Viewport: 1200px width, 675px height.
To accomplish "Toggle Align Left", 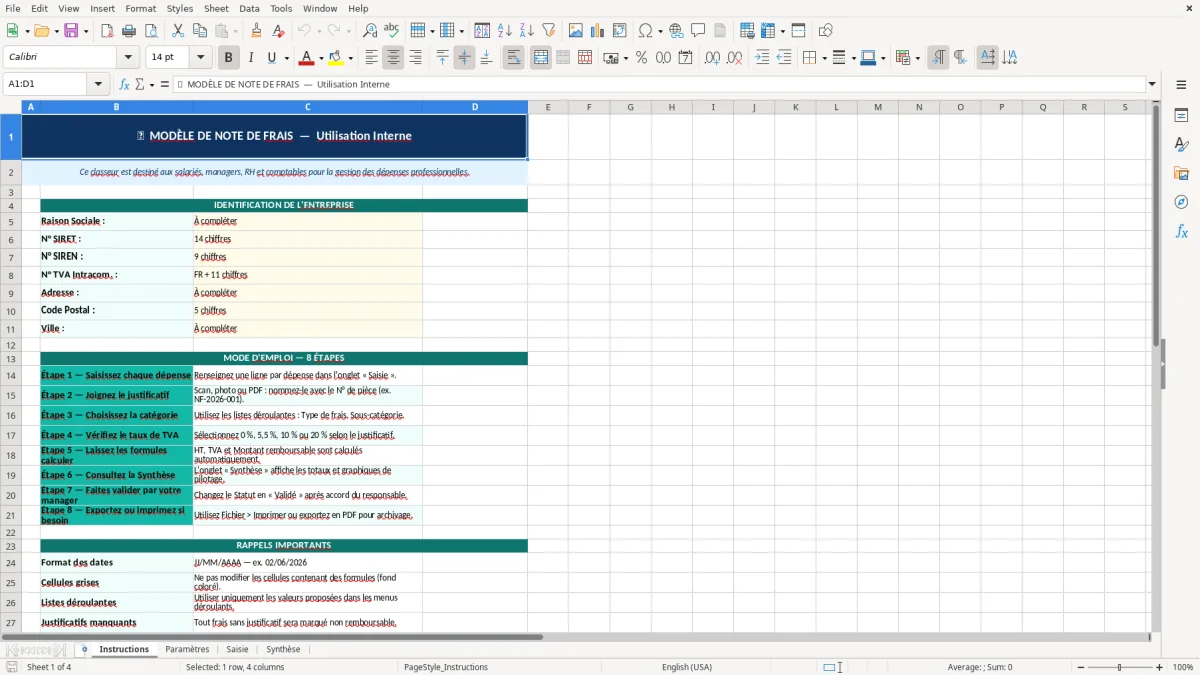I will [x=371, y=58].
